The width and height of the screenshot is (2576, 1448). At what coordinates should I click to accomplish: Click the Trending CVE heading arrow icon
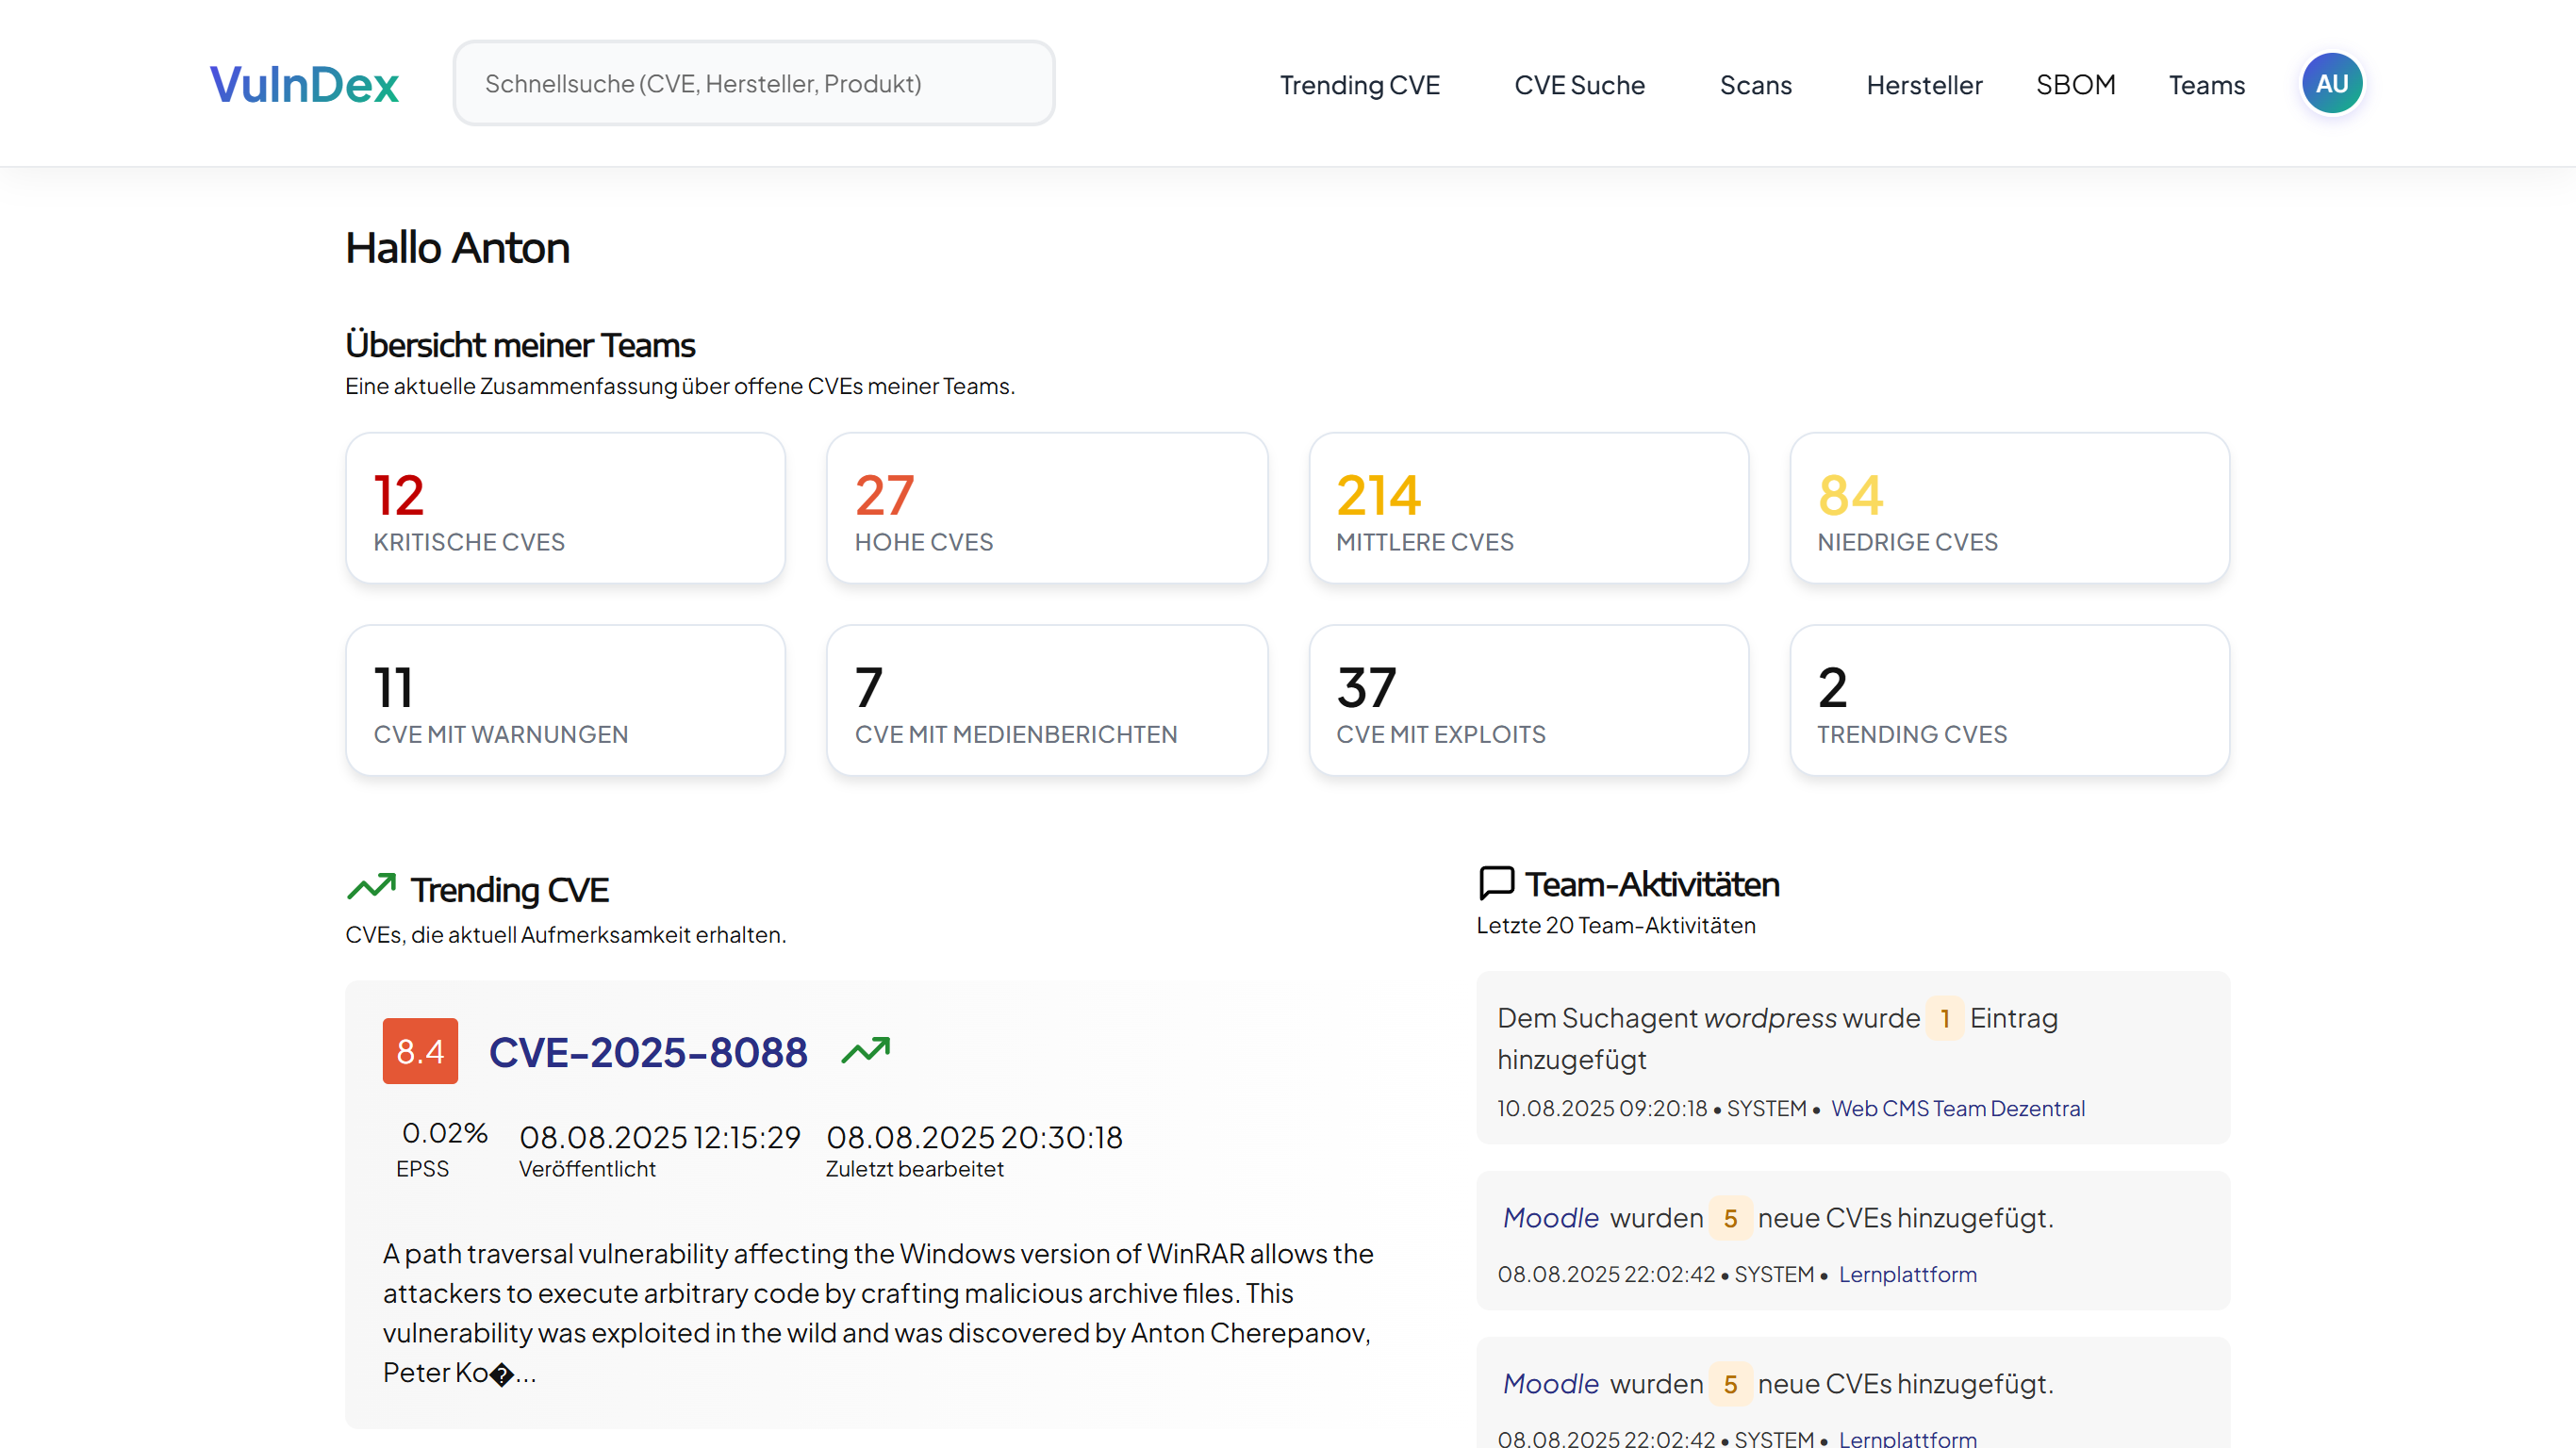(371, 887)
